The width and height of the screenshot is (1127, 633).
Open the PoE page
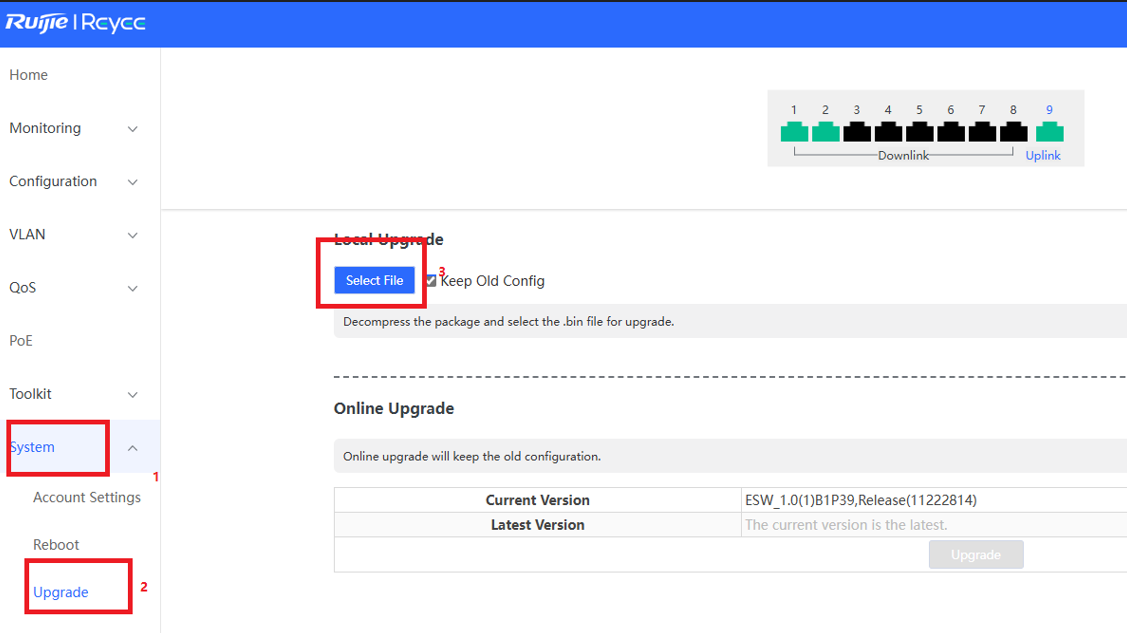[21, 341]
